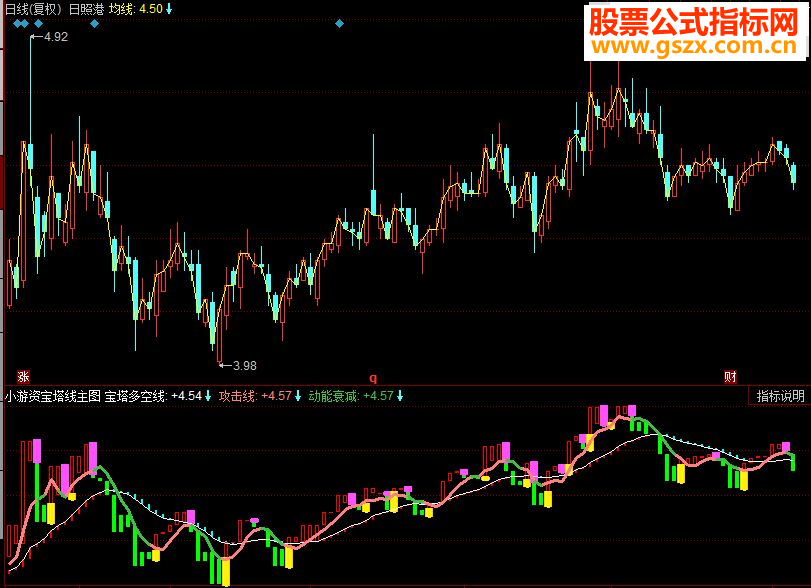
Task: Select the 小游资宝塔线主图 indicator title
Action: [53, 396]
